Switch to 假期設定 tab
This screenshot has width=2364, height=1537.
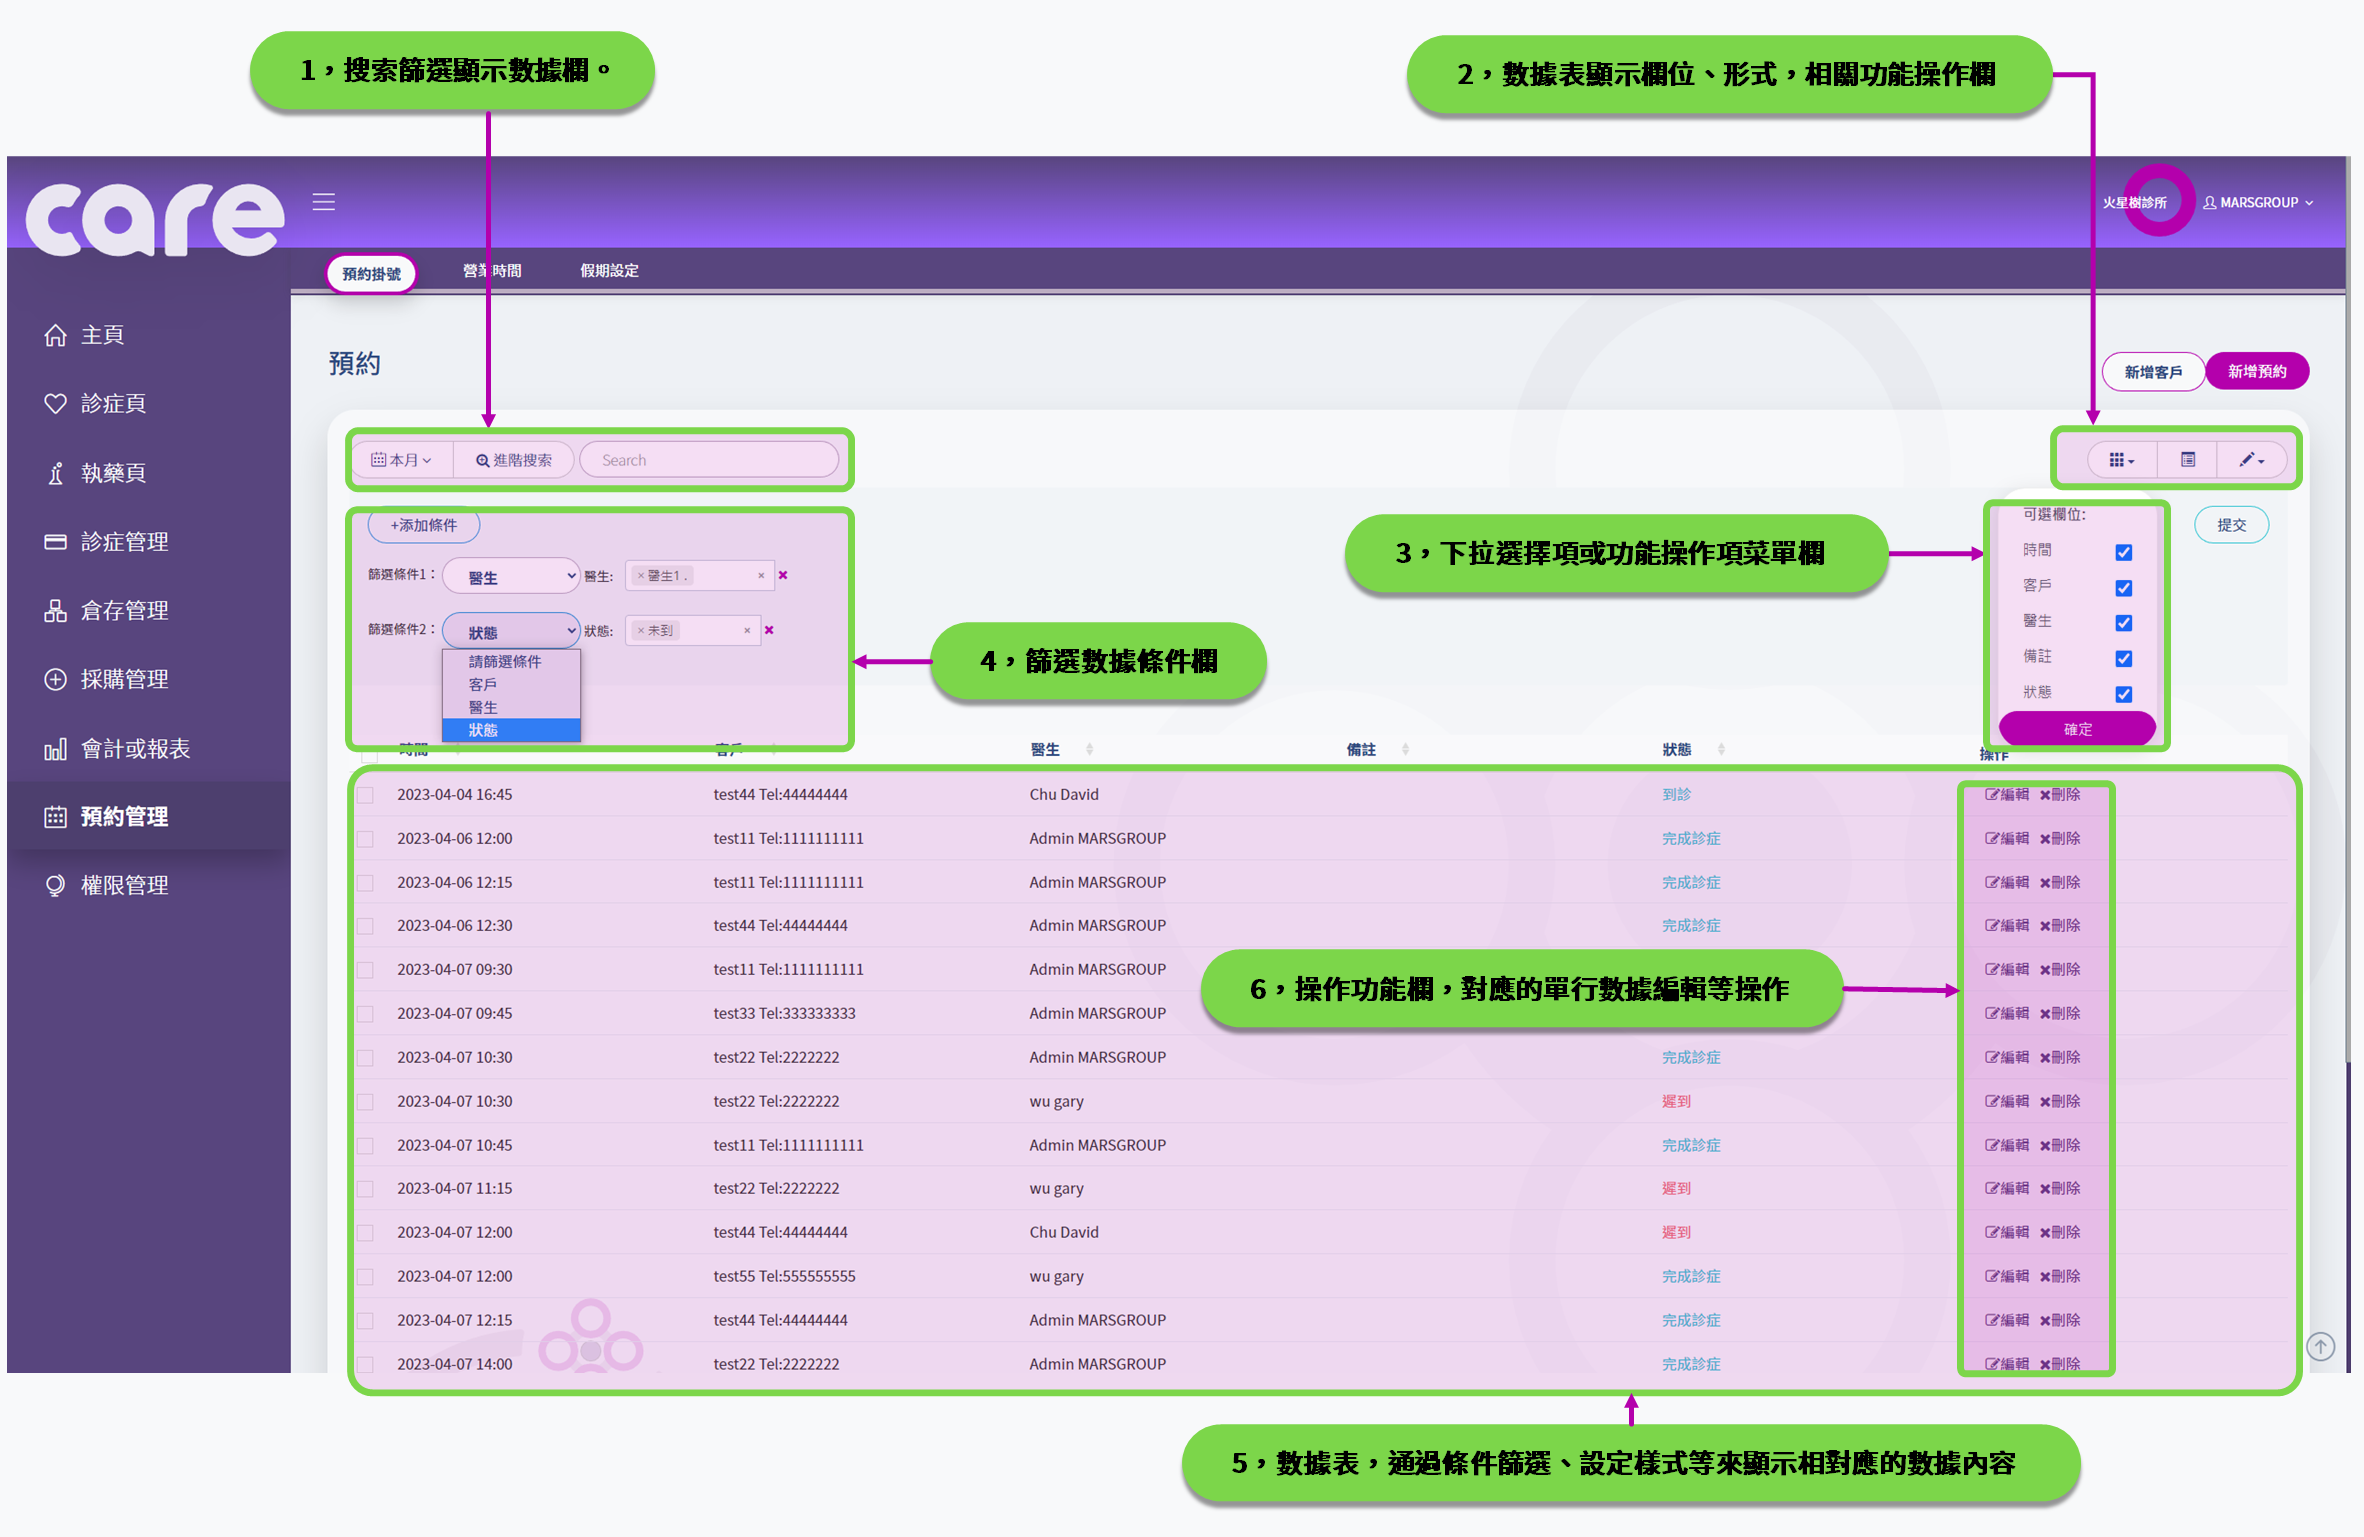pos(609,271)
